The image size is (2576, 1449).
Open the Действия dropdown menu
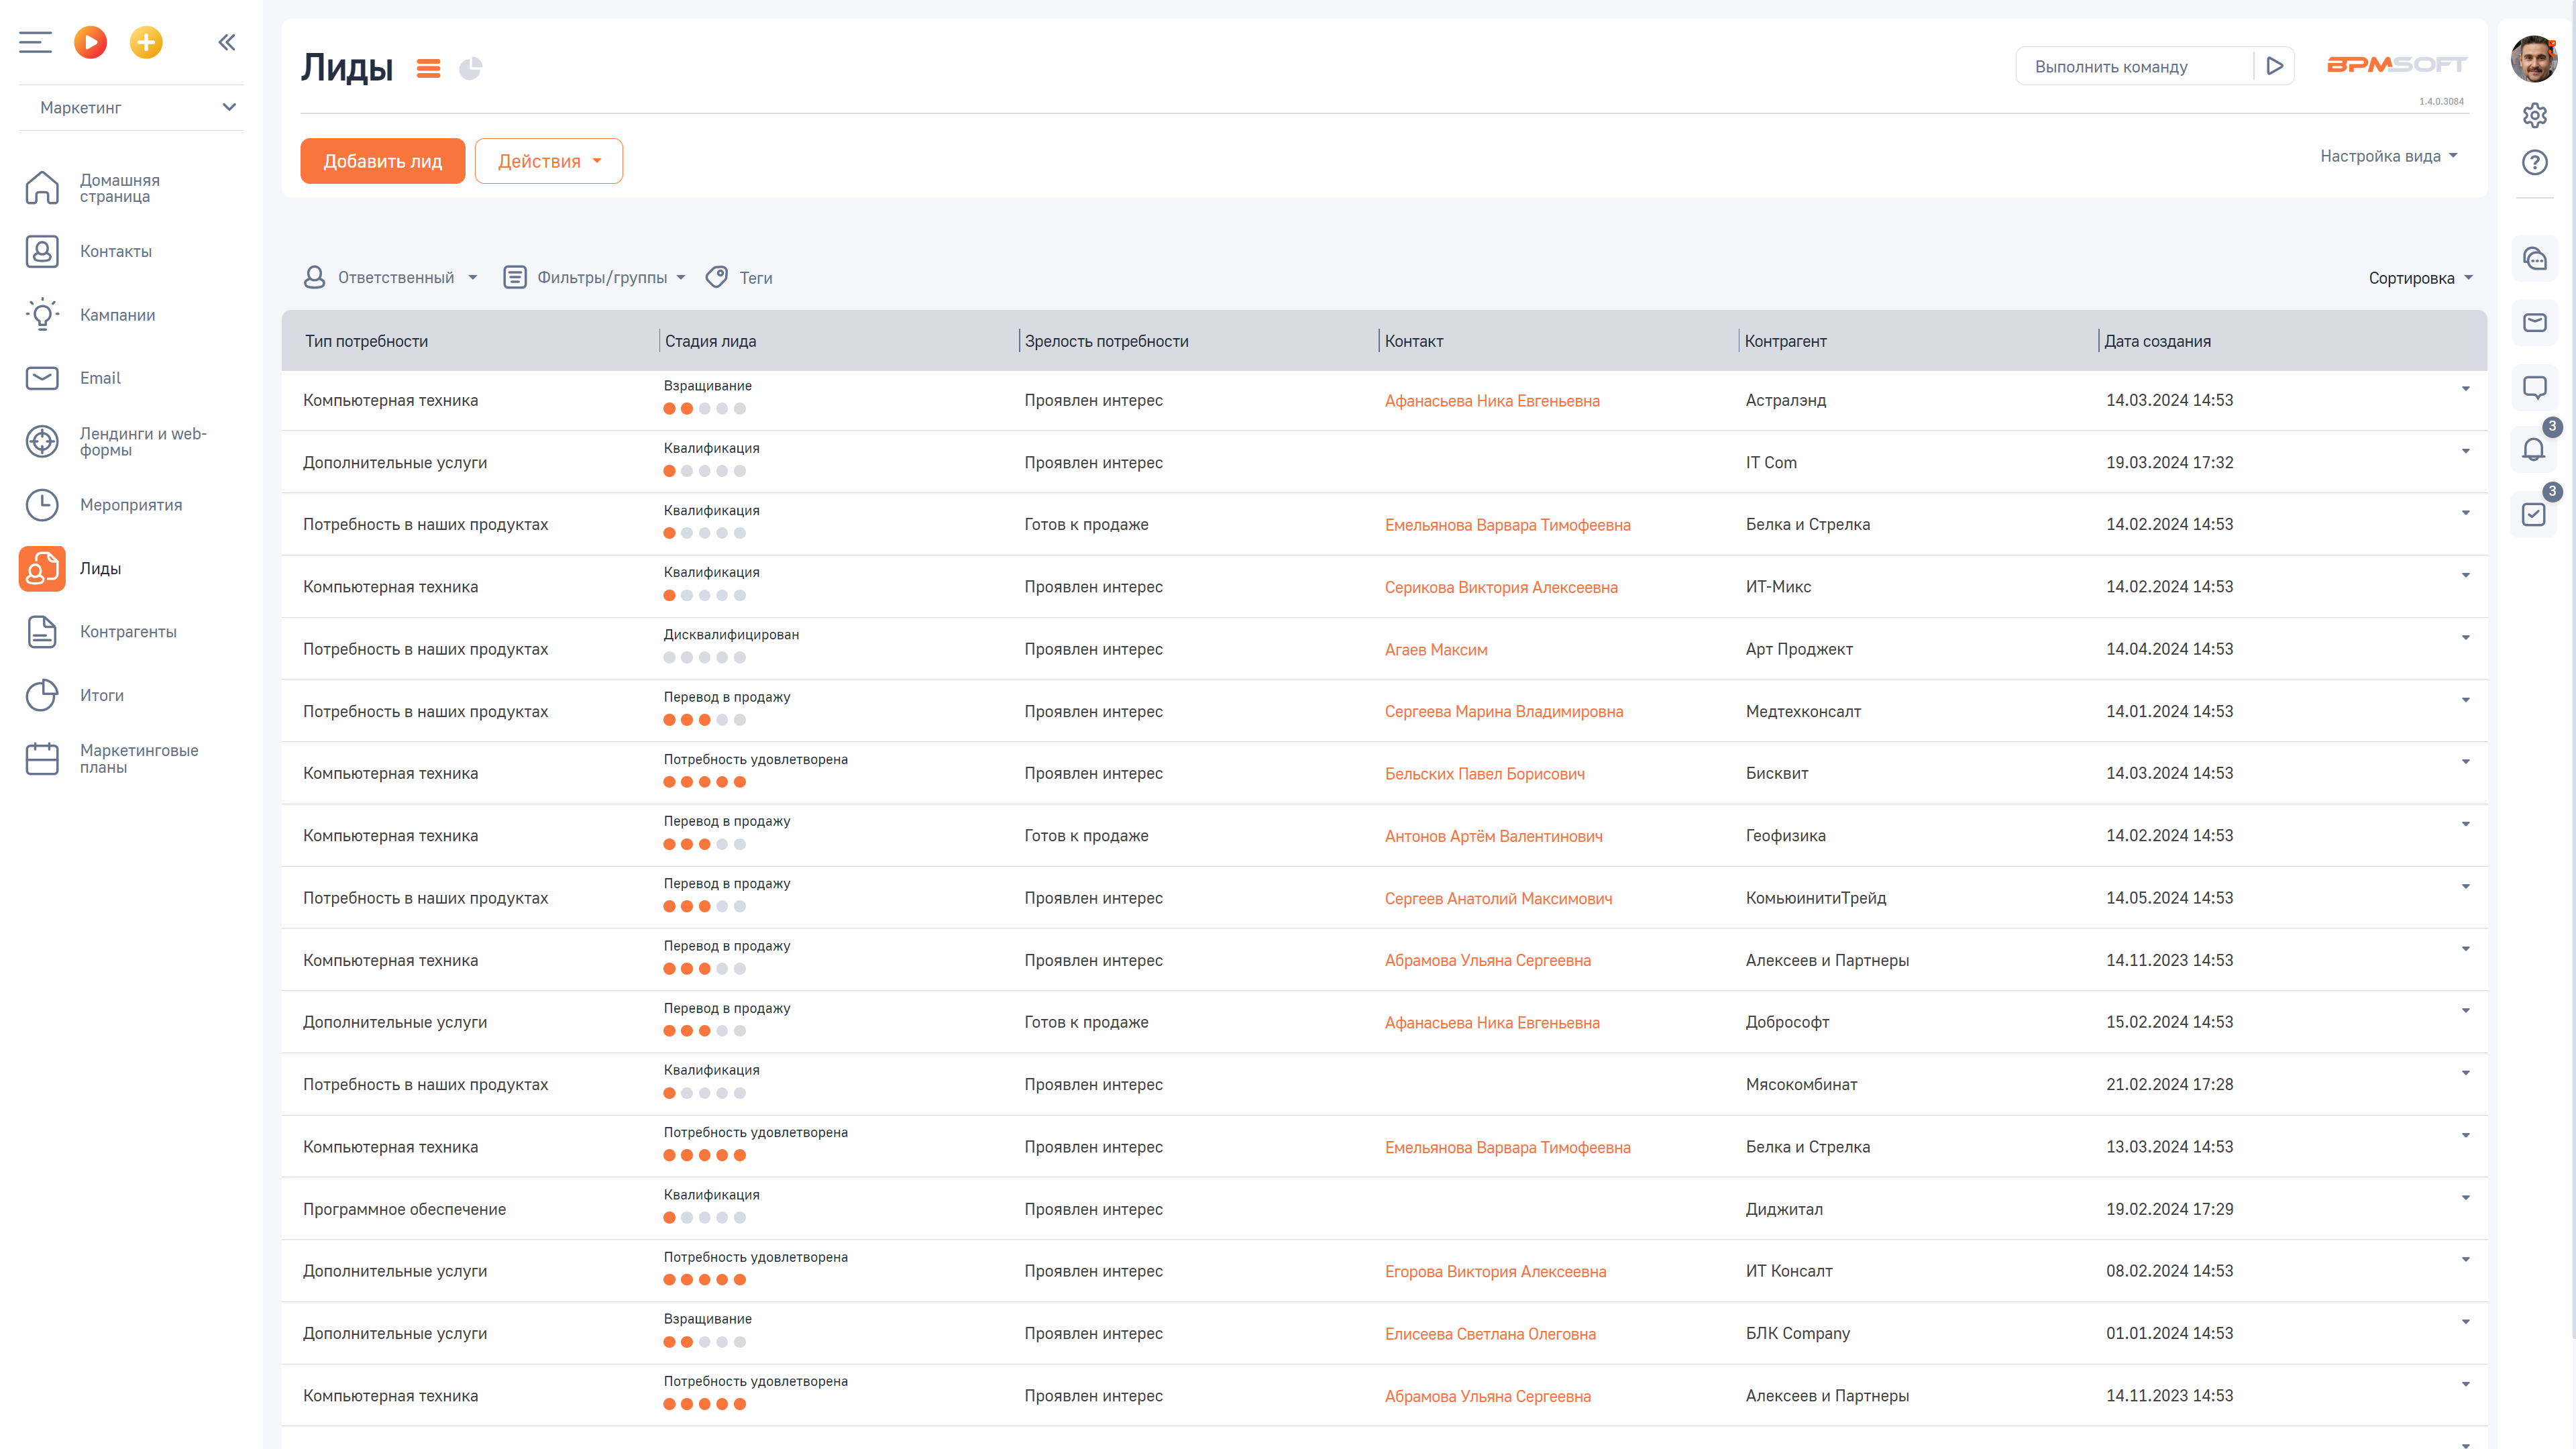pyautogui.click(x=548, y=161)
